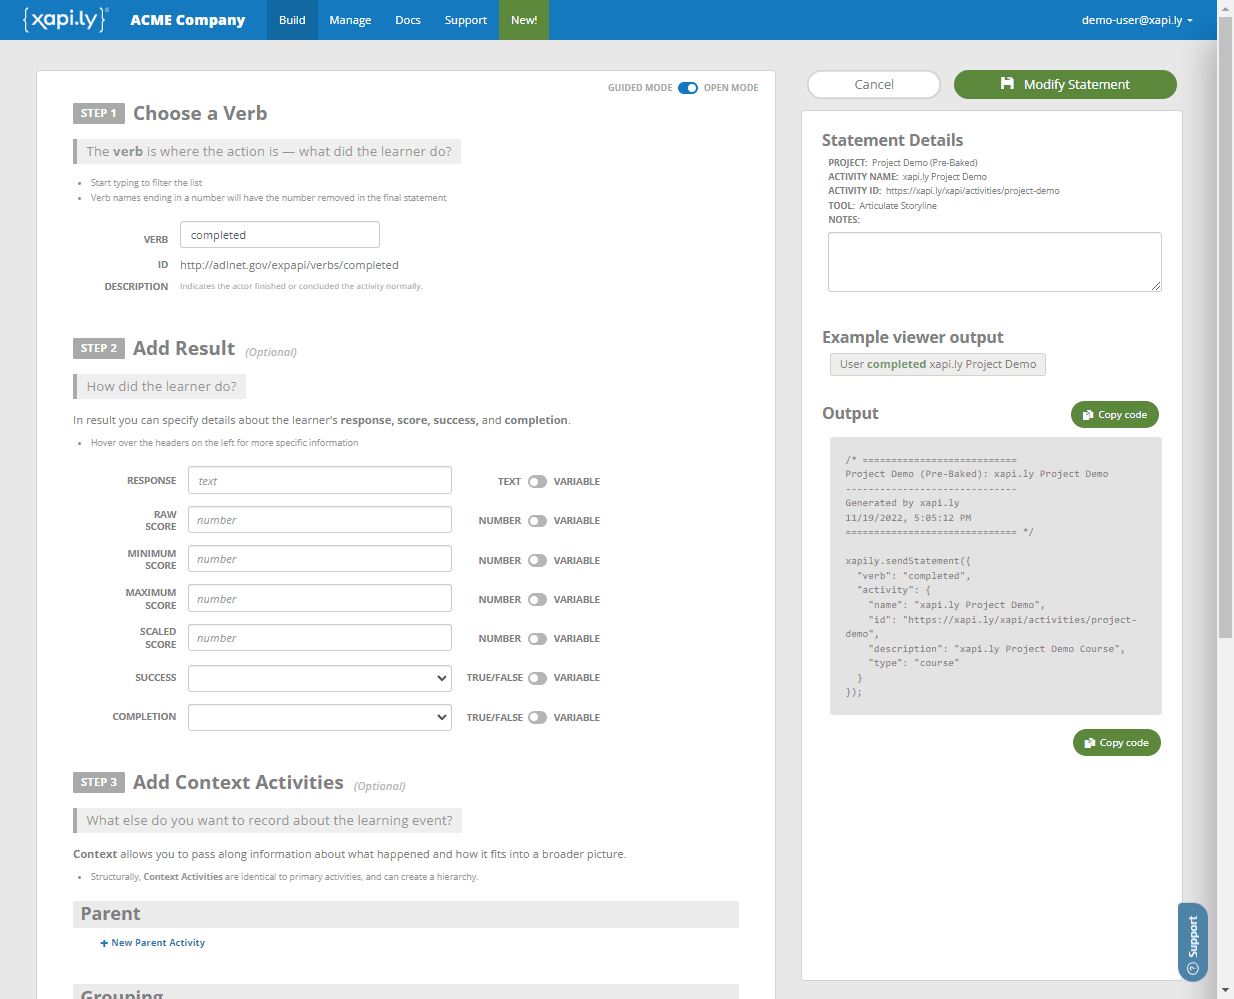The image size is (1234, 999).
Task: Open the Completion dropdown
Action: [320, 718]
